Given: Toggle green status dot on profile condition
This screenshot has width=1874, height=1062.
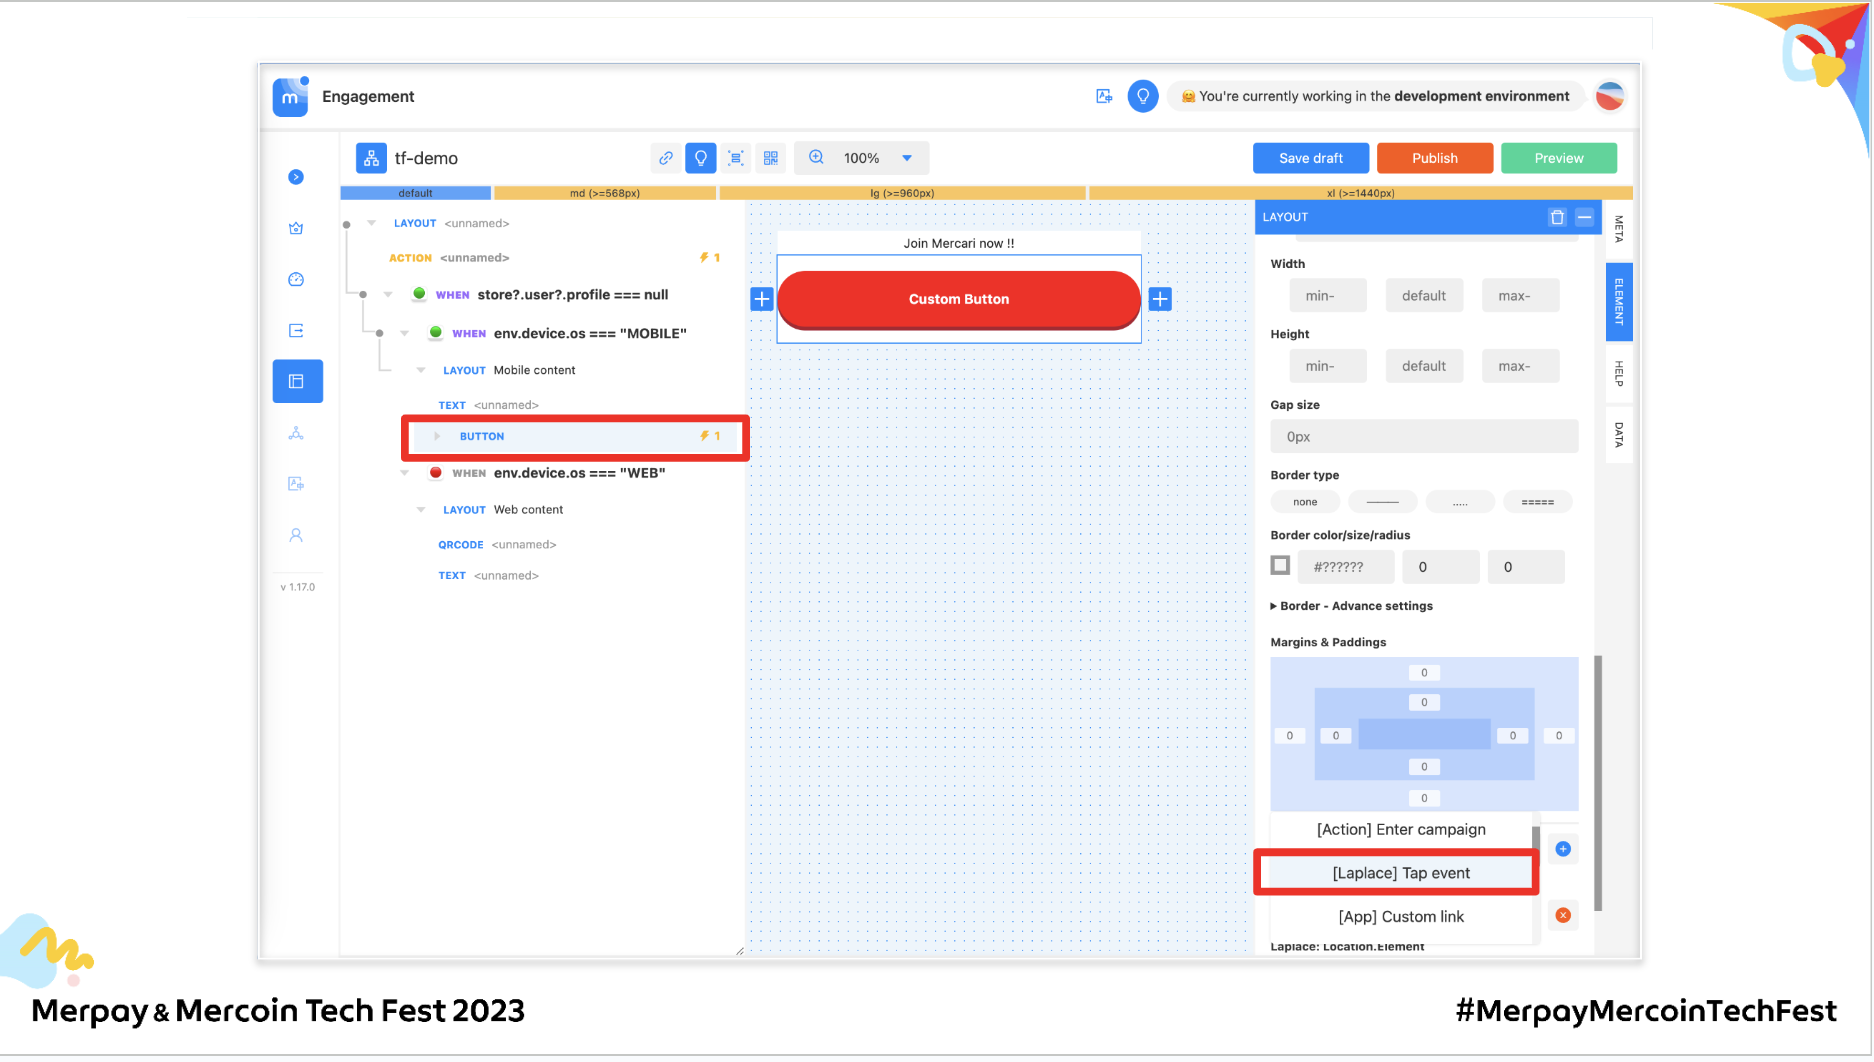Looking at the screenshot, I should (x=419, y=294).
